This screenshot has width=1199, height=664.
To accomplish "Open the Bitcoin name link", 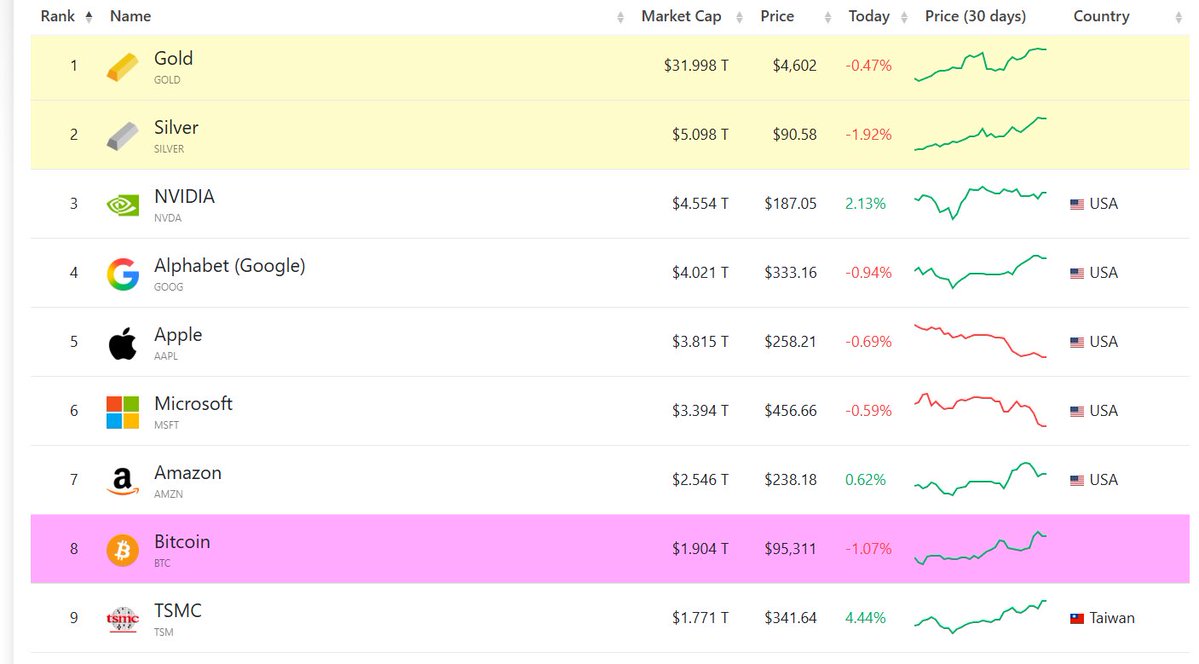I will pyautogui.click(x=182, y=542).
